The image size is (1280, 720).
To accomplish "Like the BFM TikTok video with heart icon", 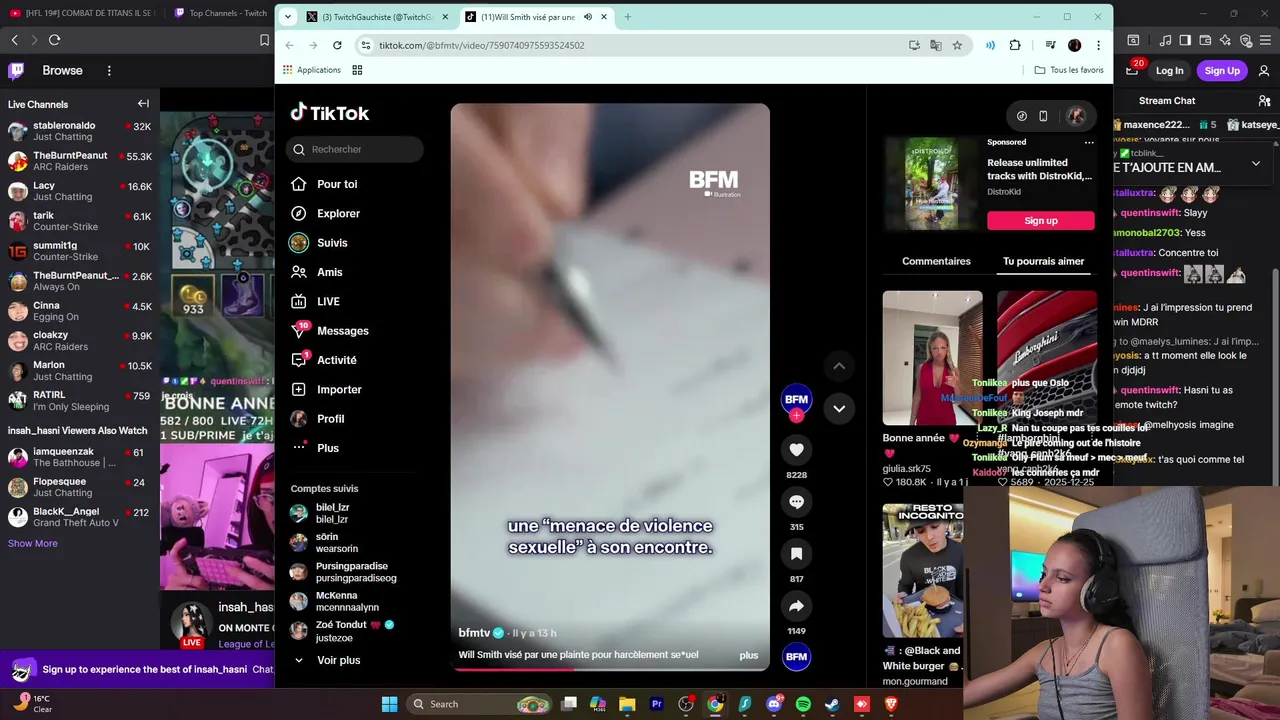I will (796, 450).
